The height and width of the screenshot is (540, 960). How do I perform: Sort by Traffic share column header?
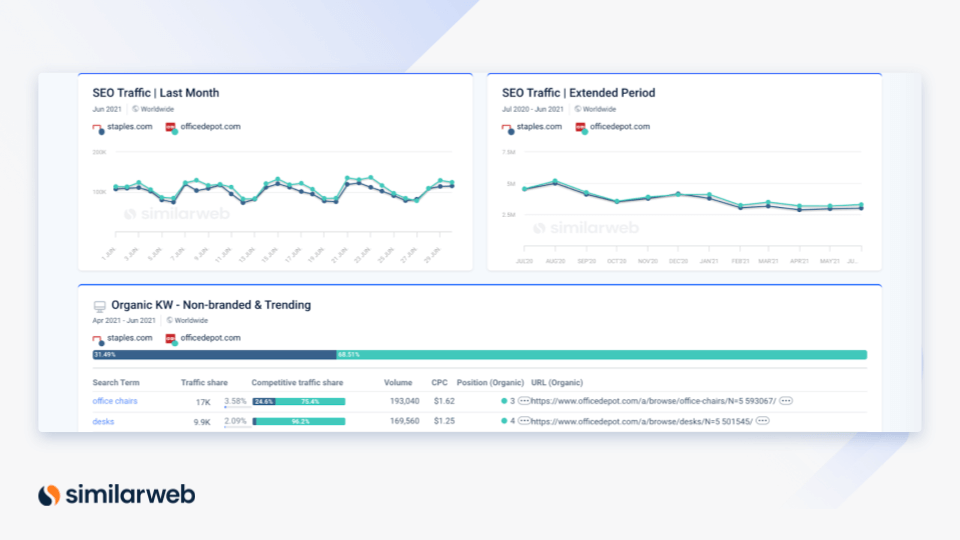pos(204,383)
